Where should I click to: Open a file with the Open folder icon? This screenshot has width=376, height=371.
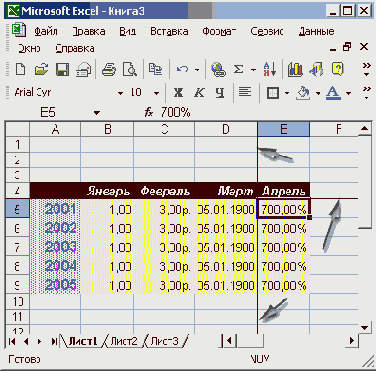coord(41,69)
